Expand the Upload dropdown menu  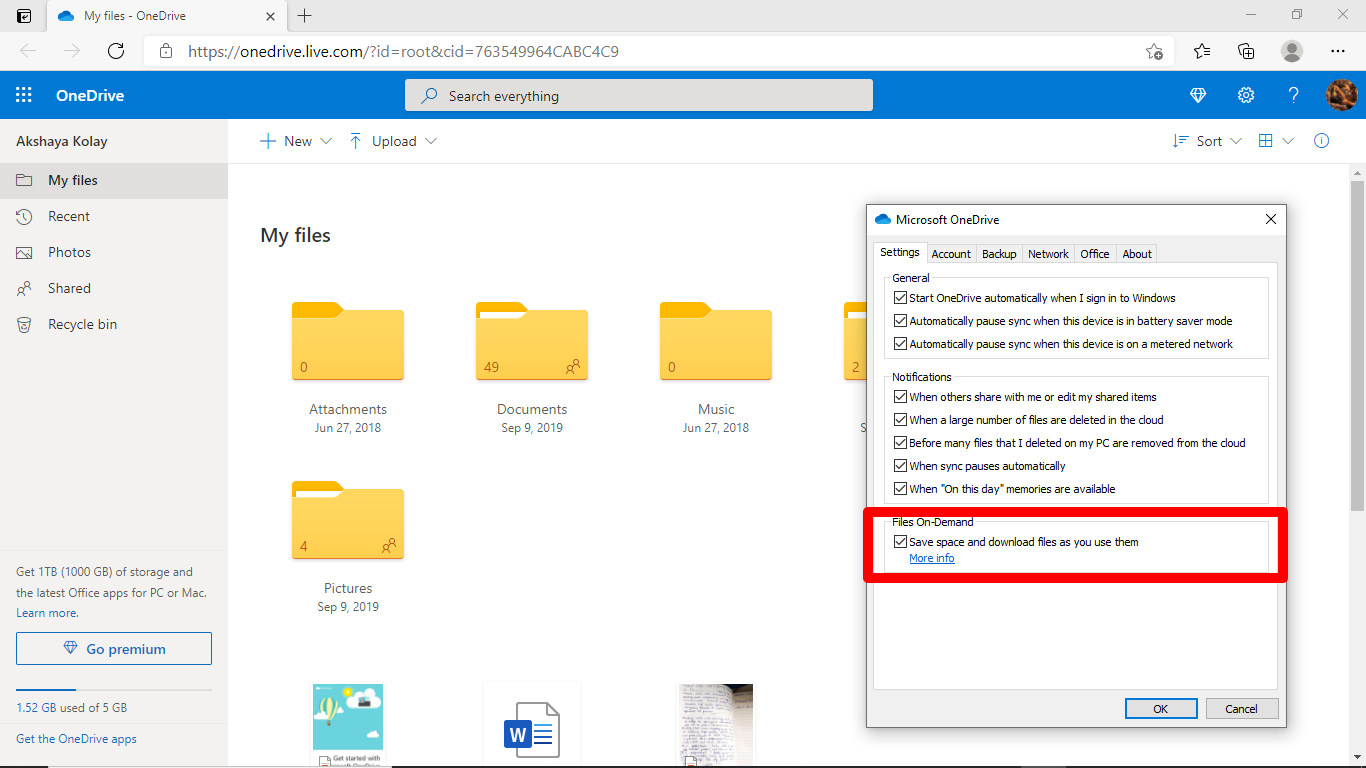pyautogui.click(x=392, y=141)
